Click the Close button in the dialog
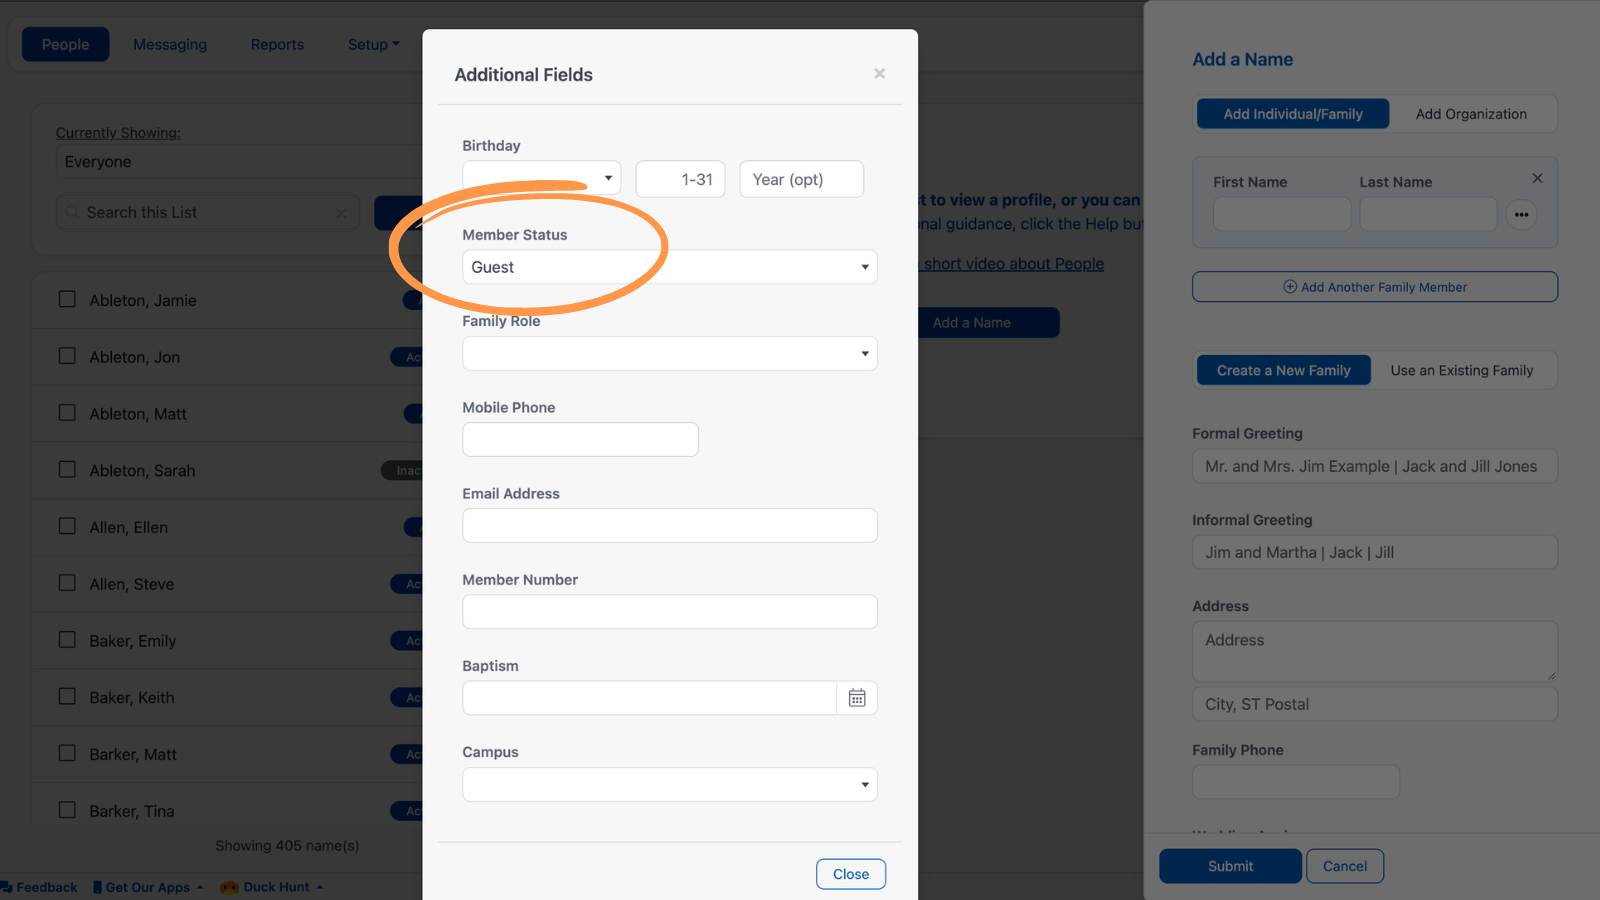 [x=851, y=874]
